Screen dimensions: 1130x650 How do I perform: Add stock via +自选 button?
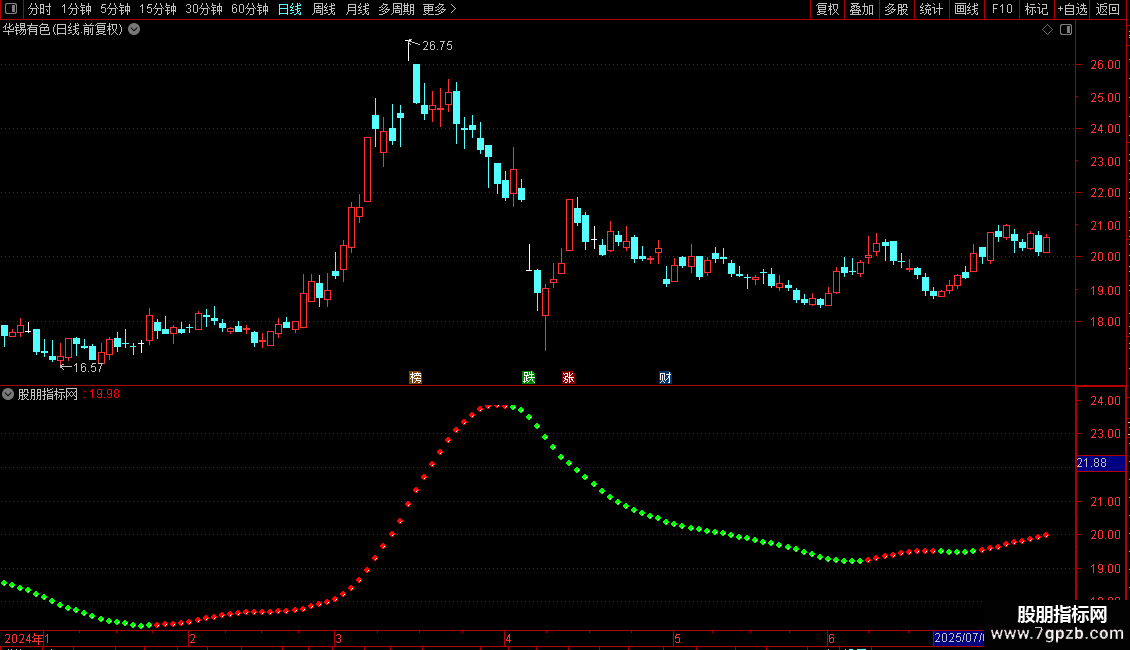click(1072, 9)
